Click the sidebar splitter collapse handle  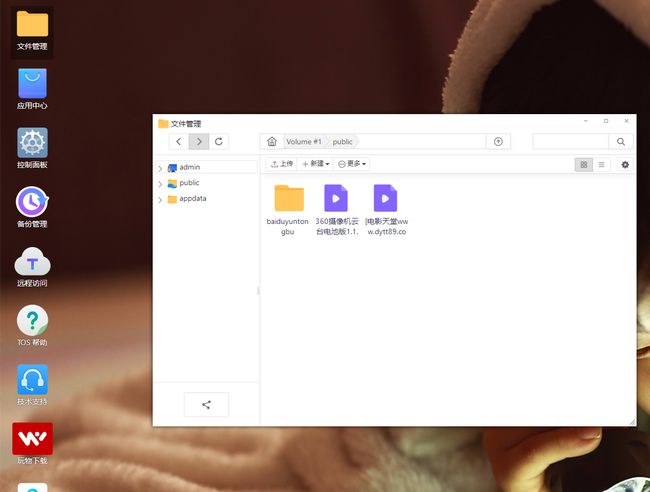(259, 291)
